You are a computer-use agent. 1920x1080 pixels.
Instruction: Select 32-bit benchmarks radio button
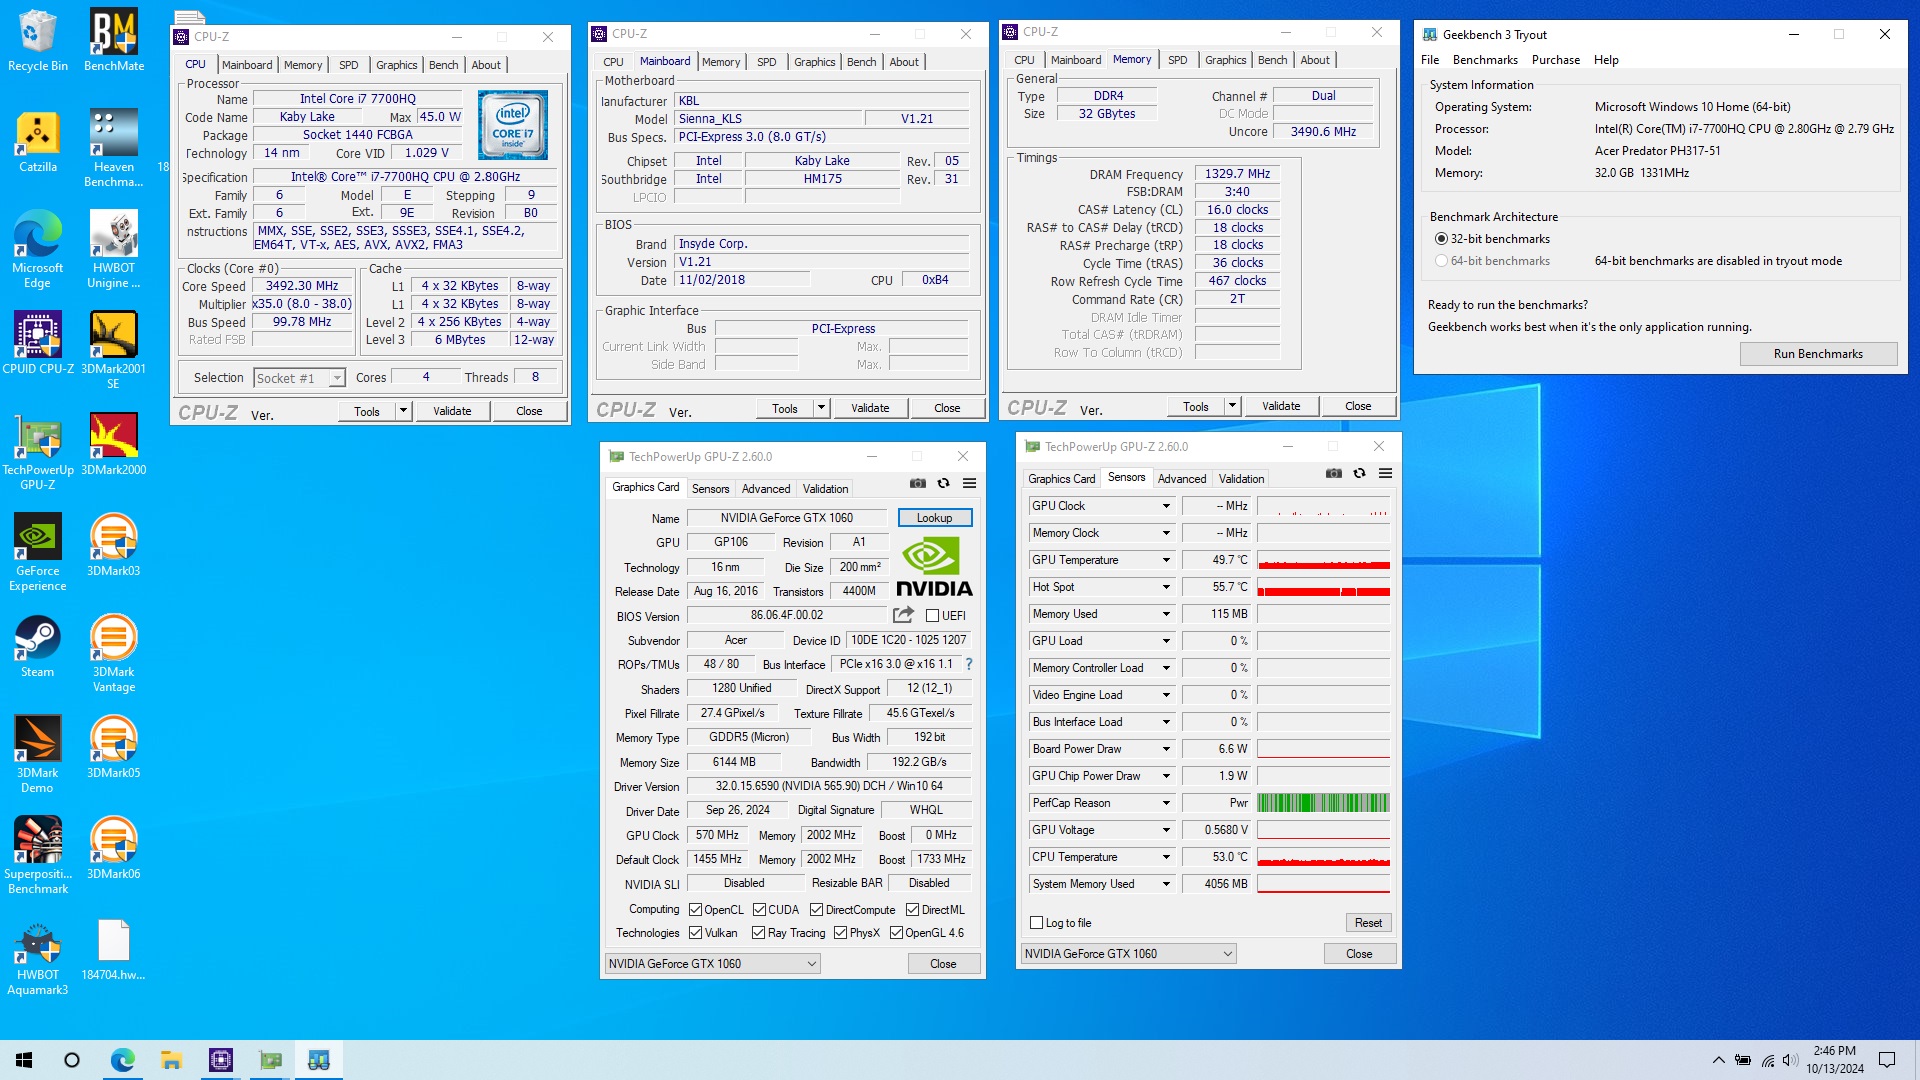1441,239
